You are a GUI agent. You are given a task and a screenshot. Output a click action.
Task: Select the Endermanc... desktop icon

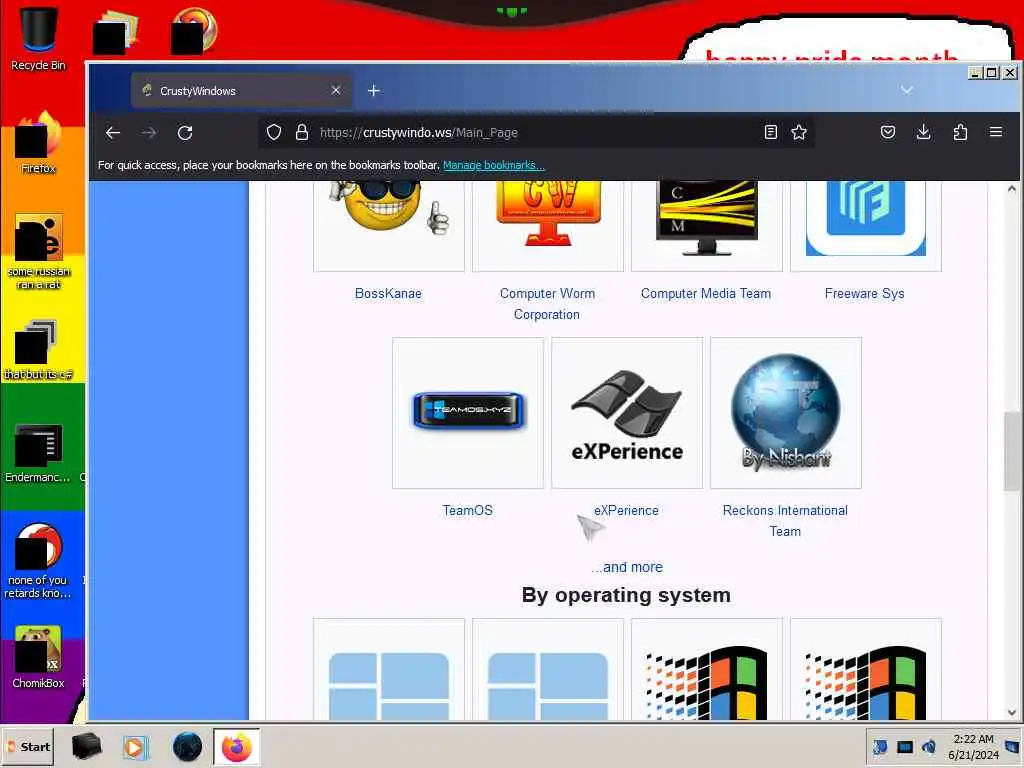pos(38,453)
